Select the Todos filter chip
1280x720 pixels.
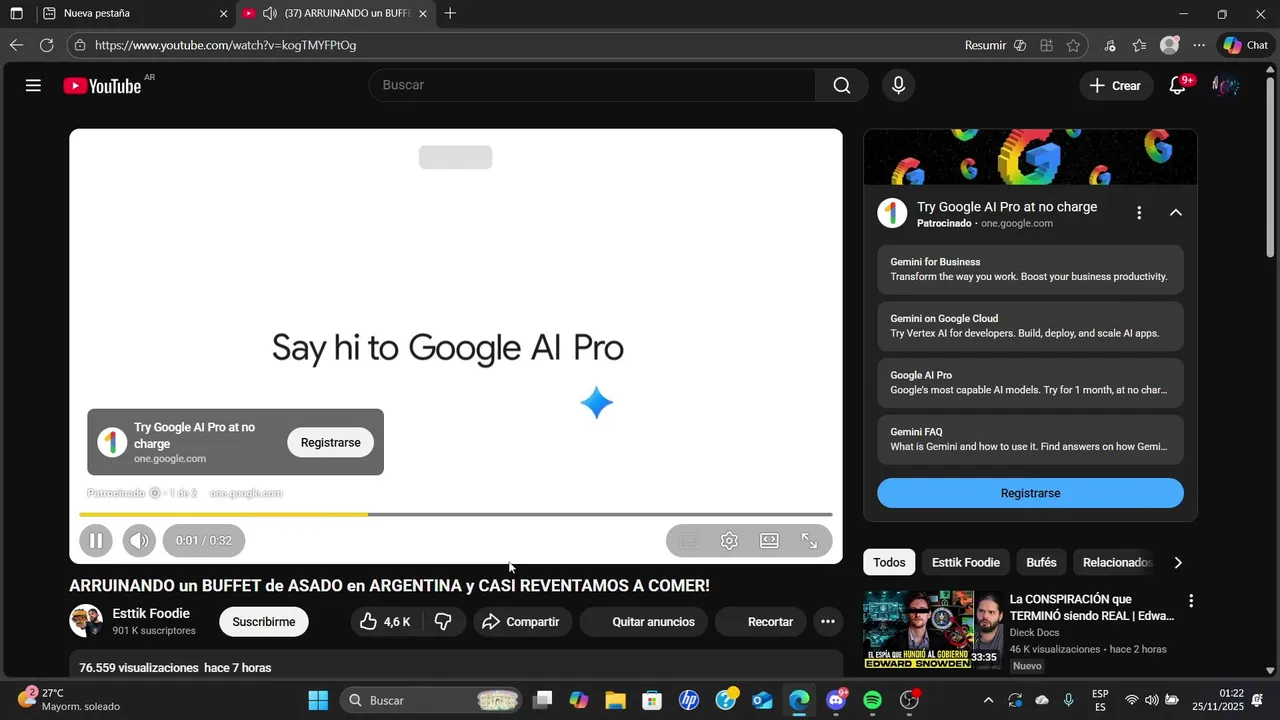pos(889,563)
